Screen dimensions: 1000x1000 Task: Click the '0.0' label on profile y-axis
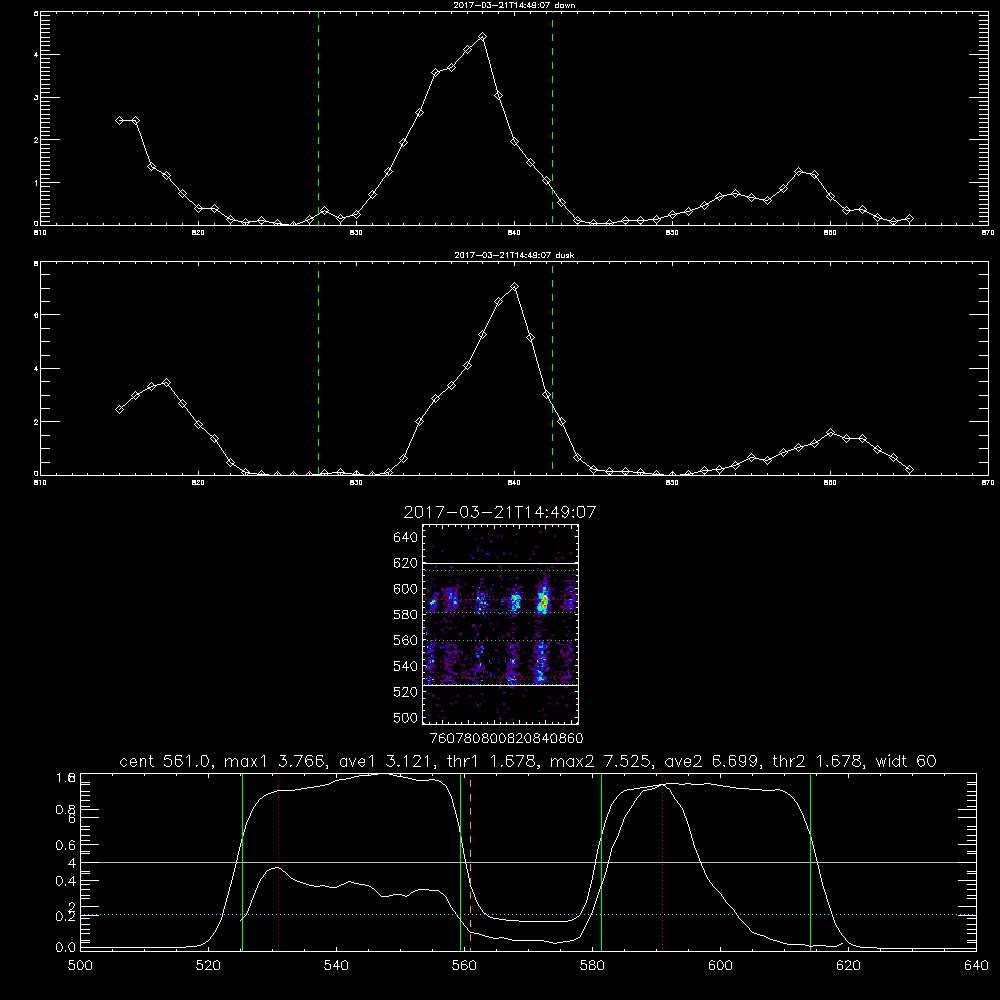click(66, 947)
